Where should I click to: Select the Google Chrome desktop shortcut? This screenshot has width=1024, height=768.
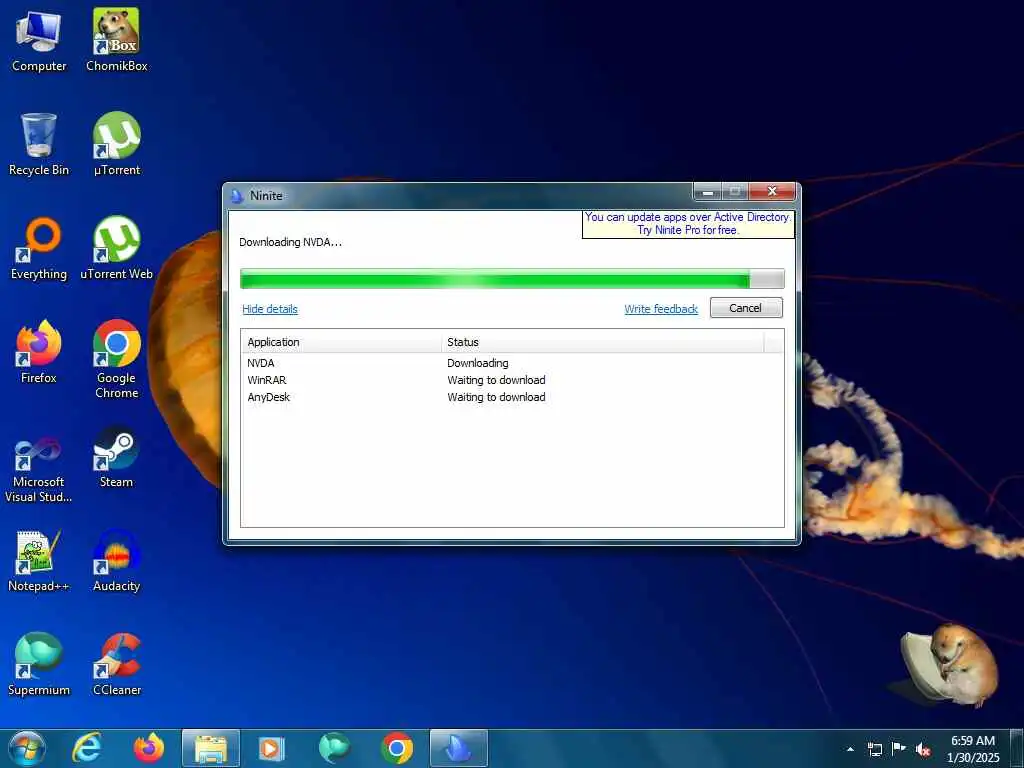(x=116, y=359)
